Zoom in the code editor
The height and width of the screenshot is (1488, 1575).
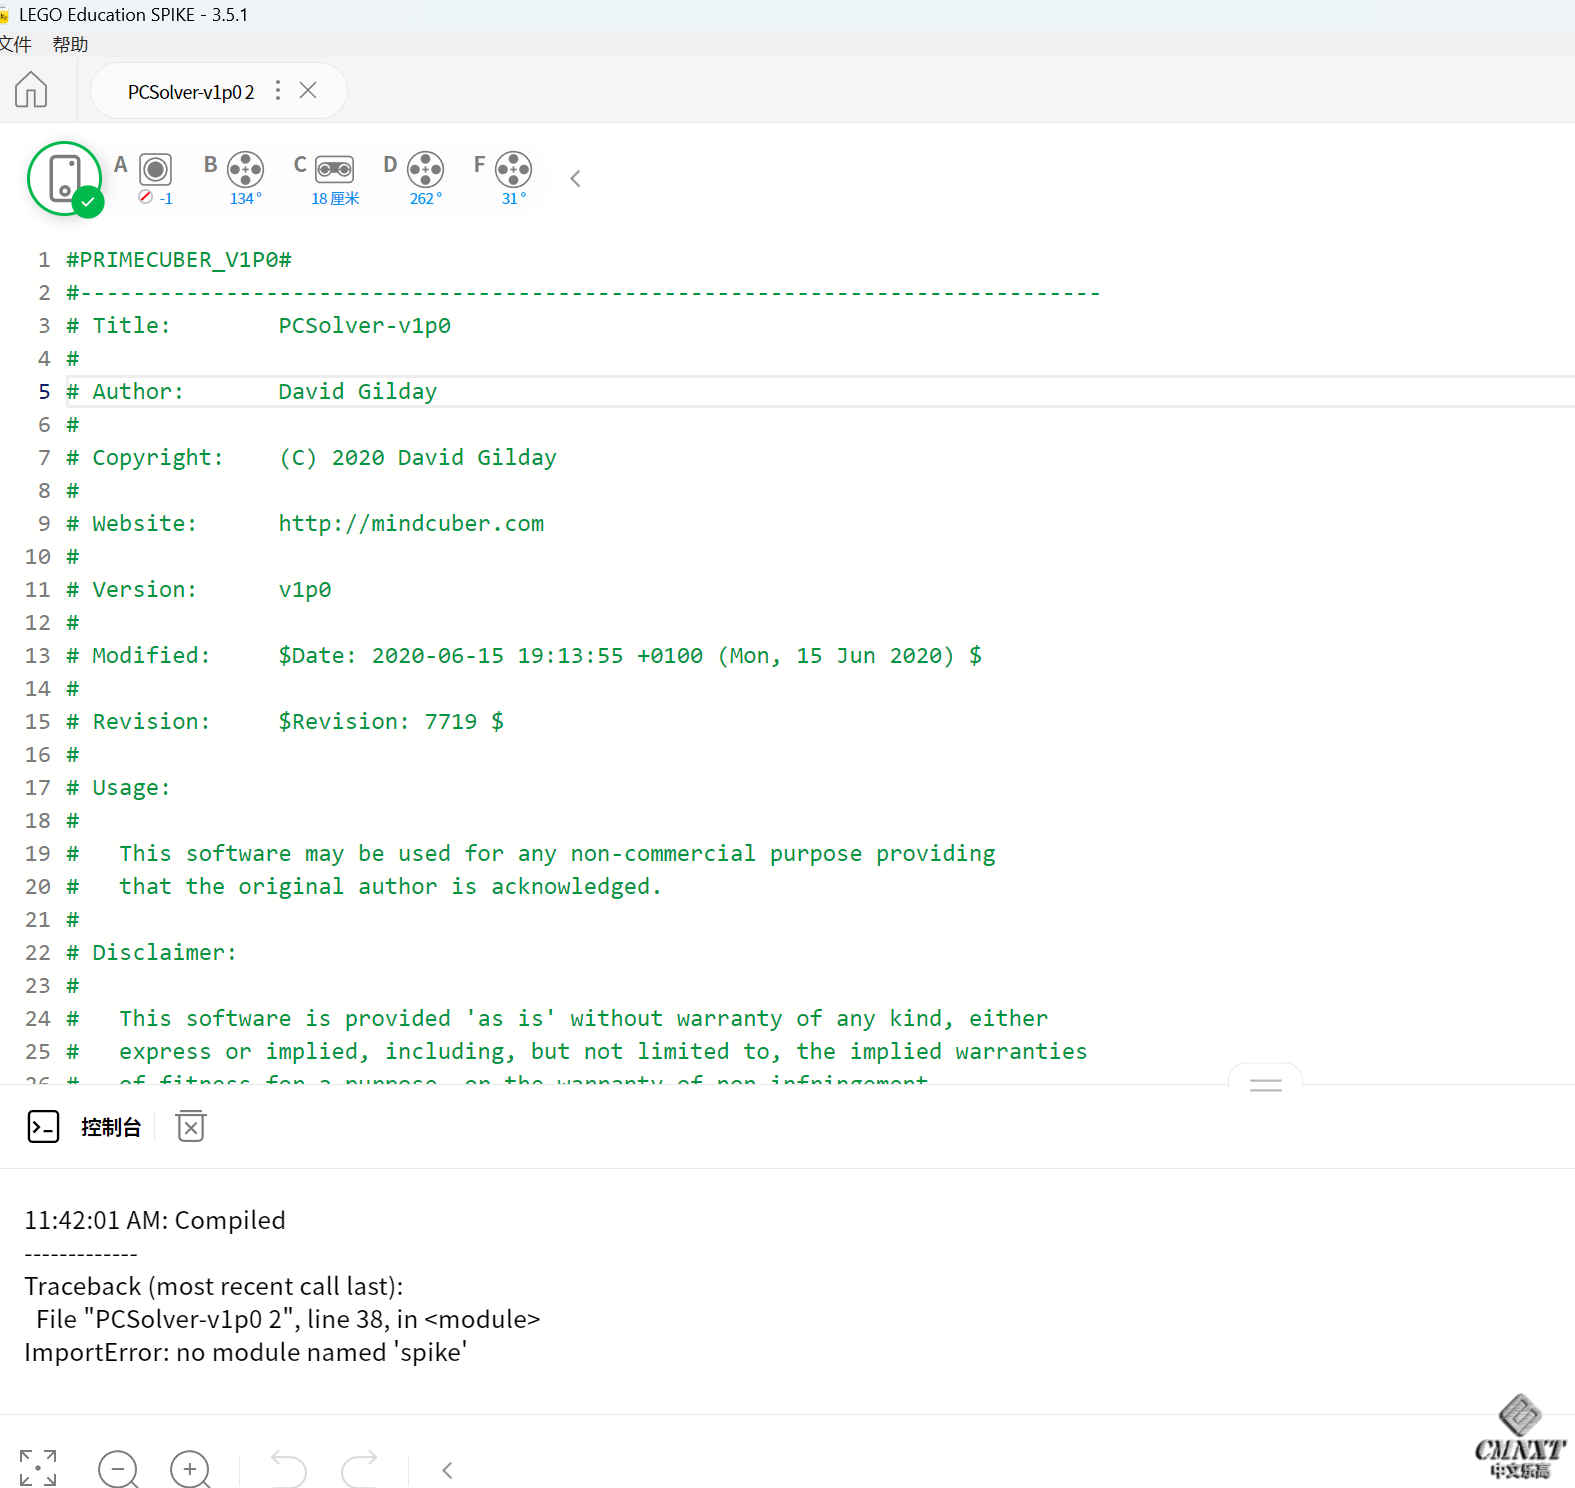point(190,1469)
